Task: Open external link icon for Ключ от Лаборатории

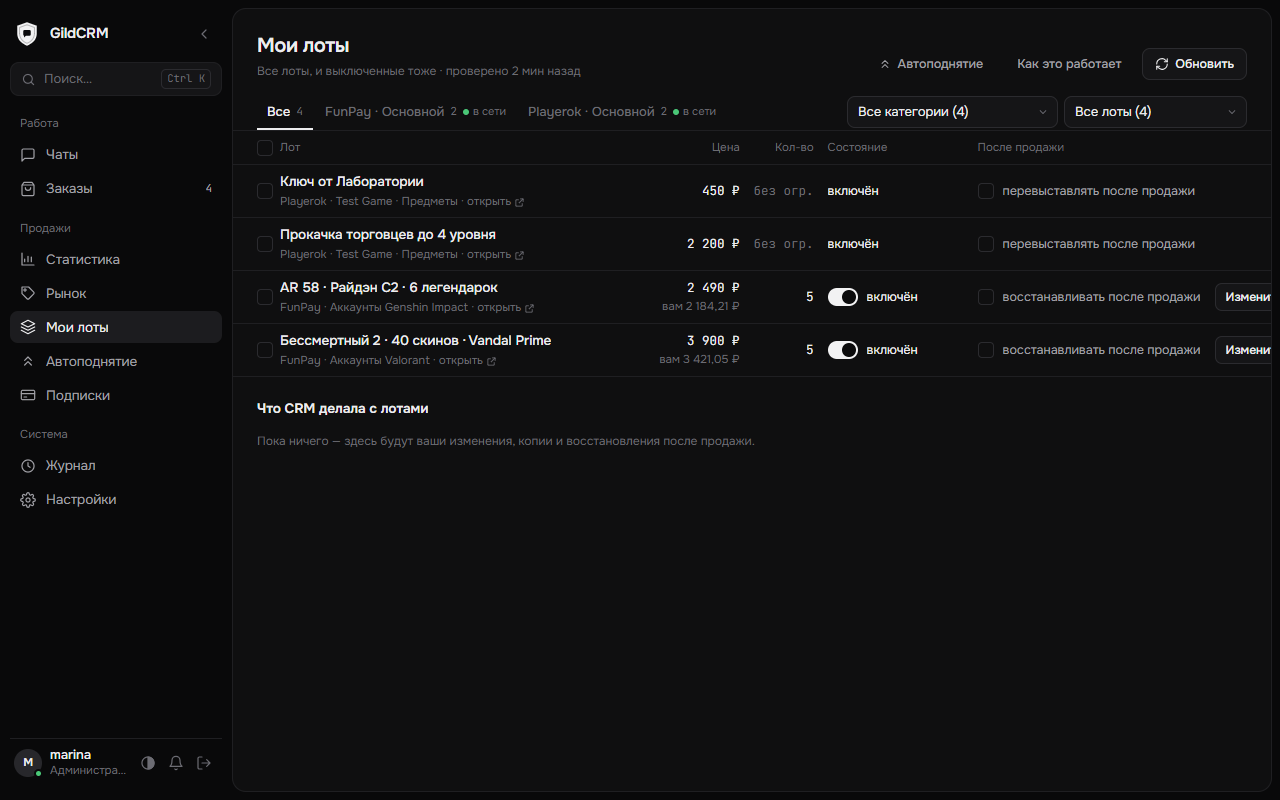Action: coord(519,202)
